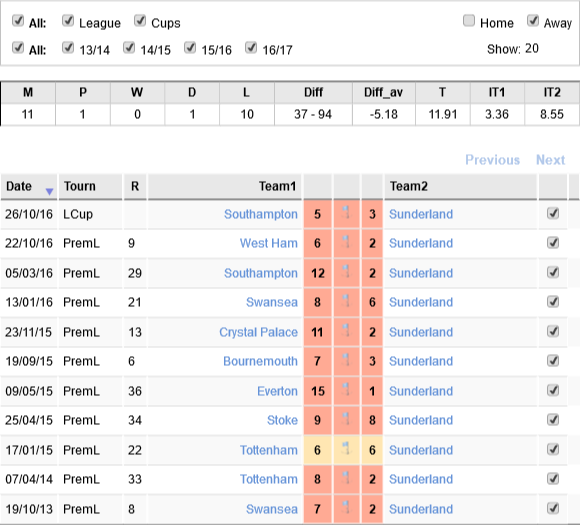Viewport: 580px width, 525px height.
Task: Sort by Team1 column header
Action: (x=277, y=186)
